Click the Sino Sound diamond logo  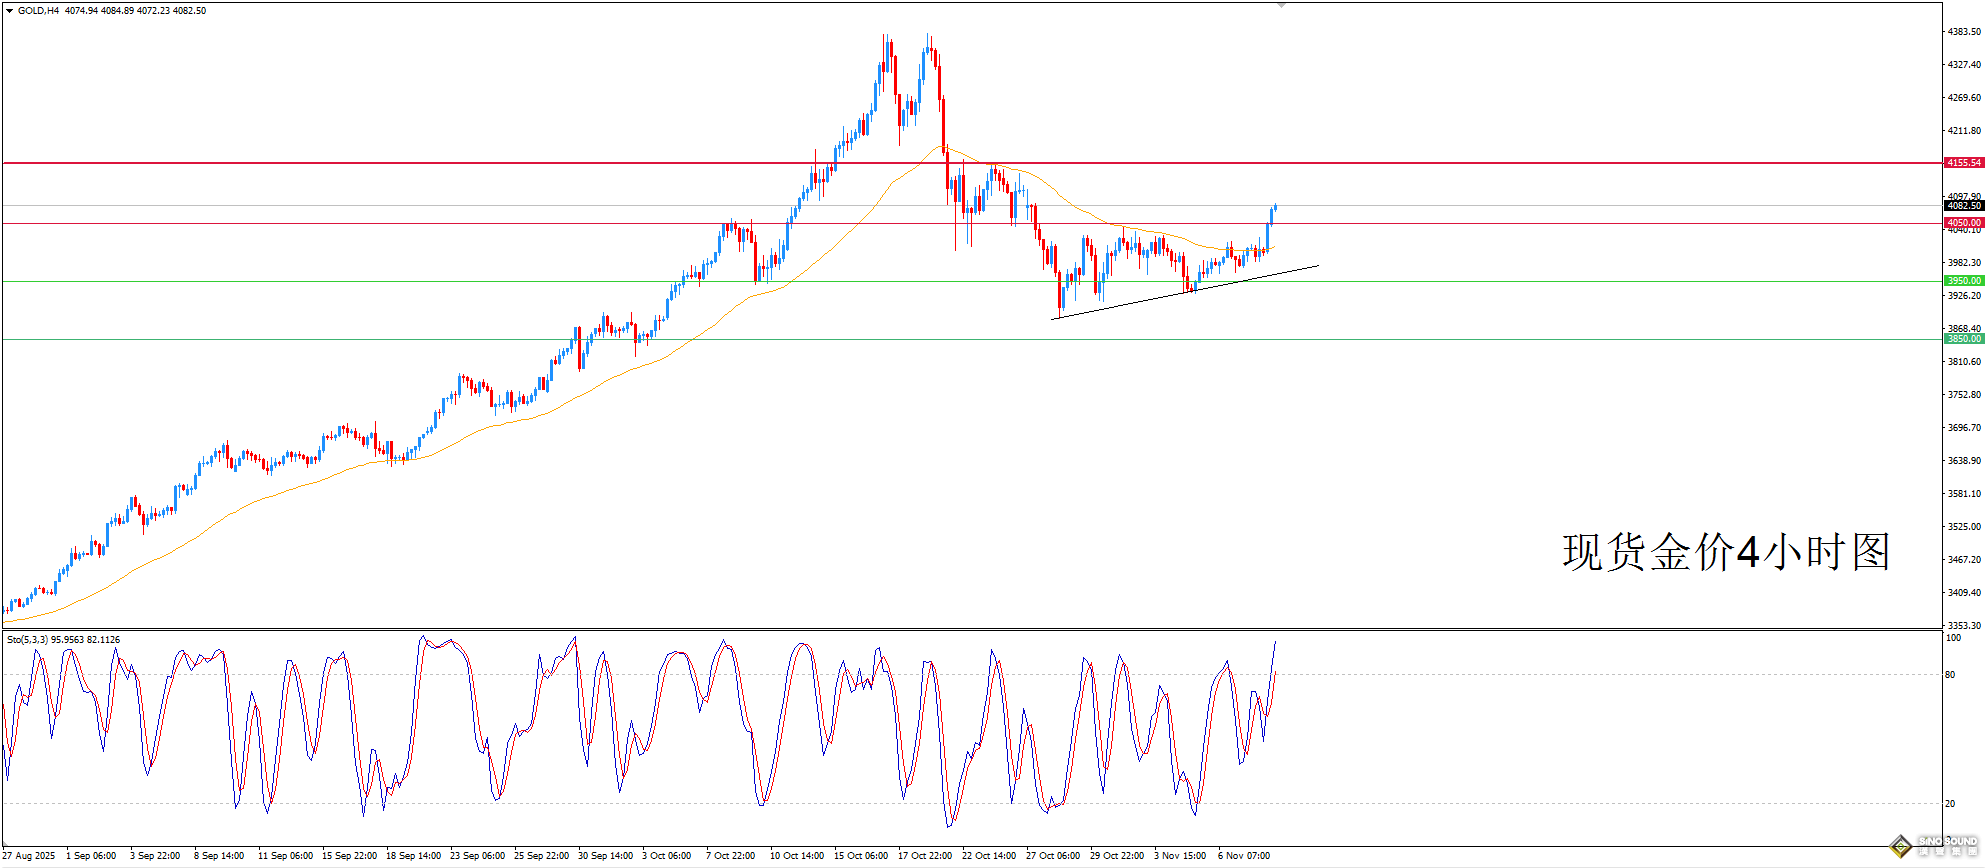(1900, 847)
